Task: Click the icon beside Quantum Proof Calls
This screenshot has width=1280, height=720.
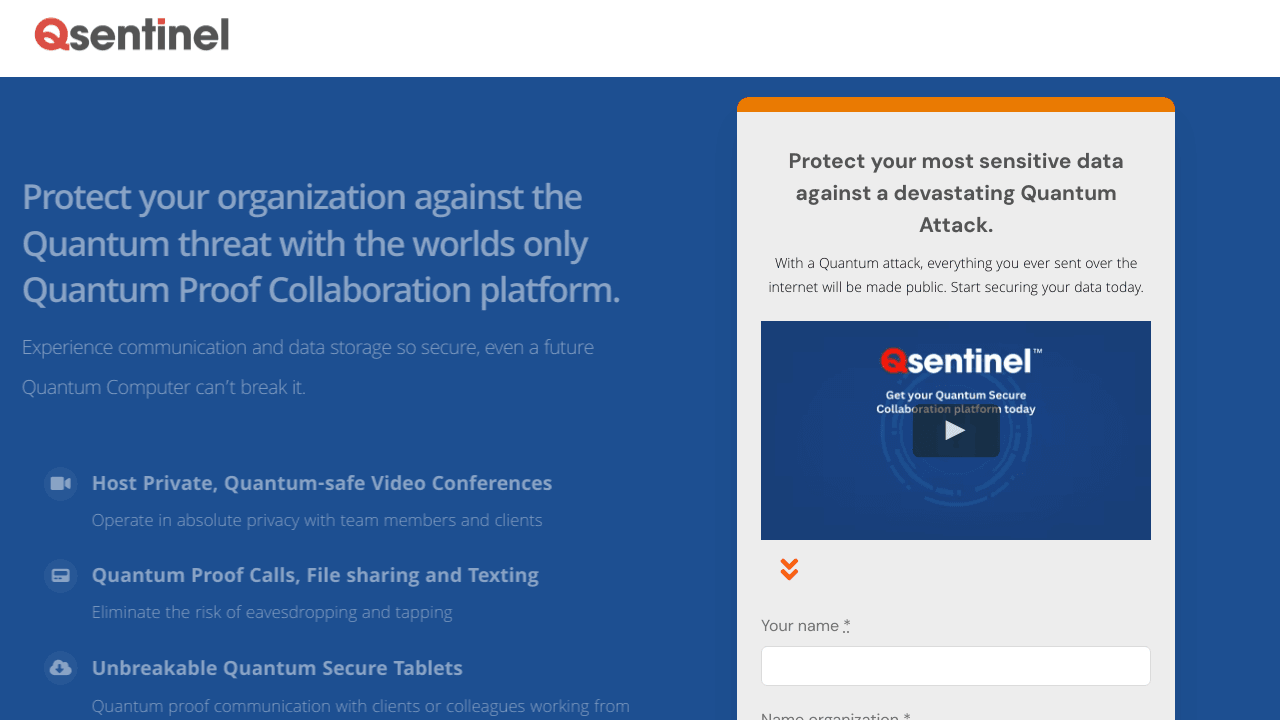Action: pos(61,576)
